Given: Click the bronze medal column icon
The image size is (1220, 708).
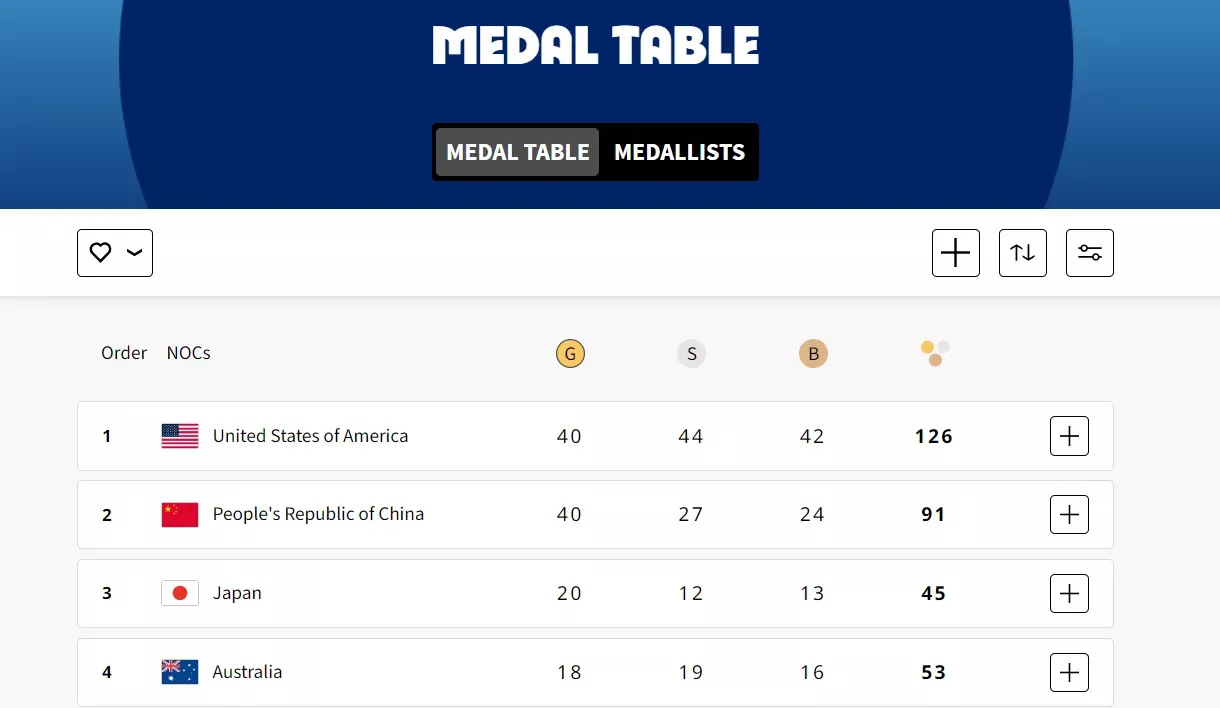Looking at the screenshot, I should [x=813, y=353].
